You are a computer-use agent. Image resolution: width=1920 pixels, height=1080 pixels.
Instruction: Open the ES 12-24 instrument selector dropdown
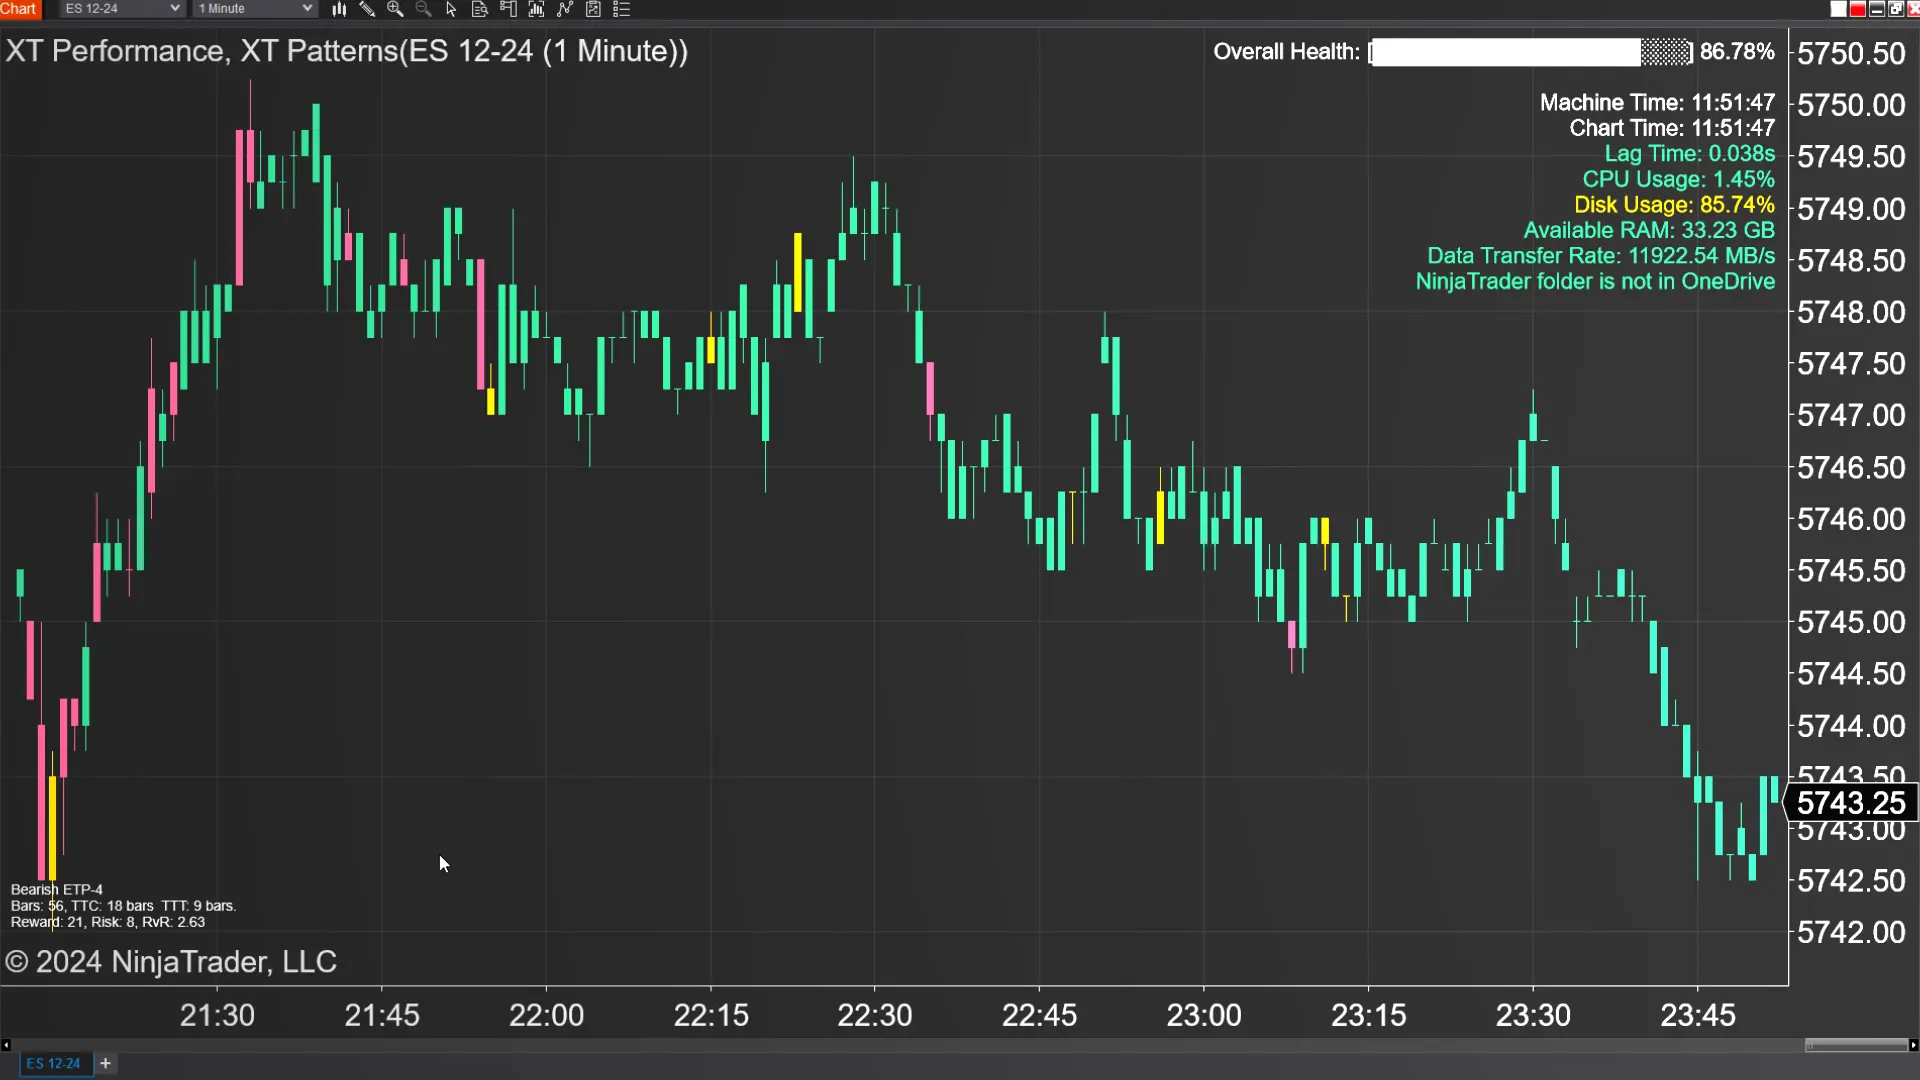coord(121,9)
